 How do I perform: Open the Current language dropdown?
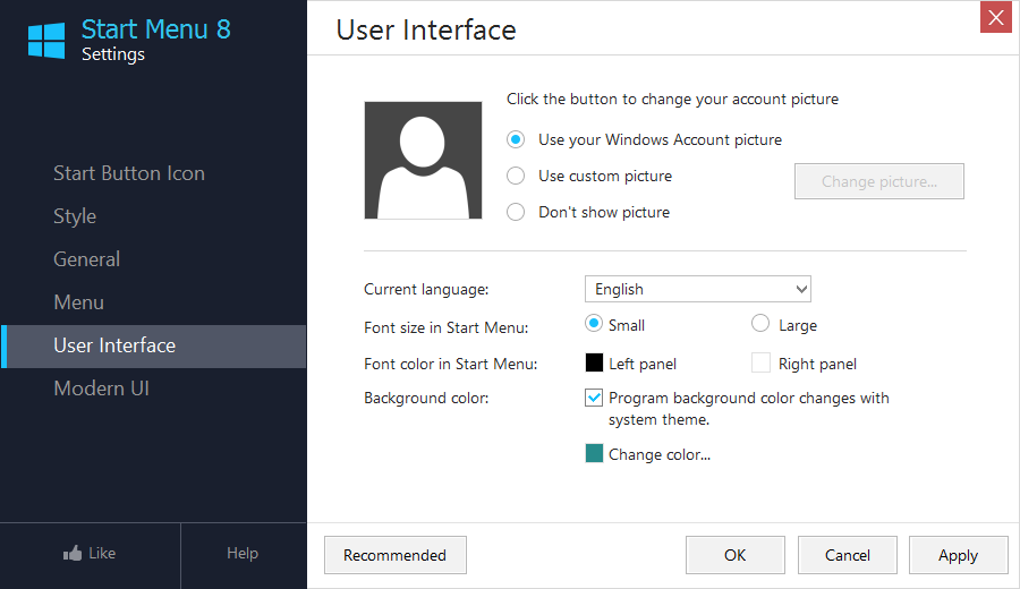[x=697, y=289]
